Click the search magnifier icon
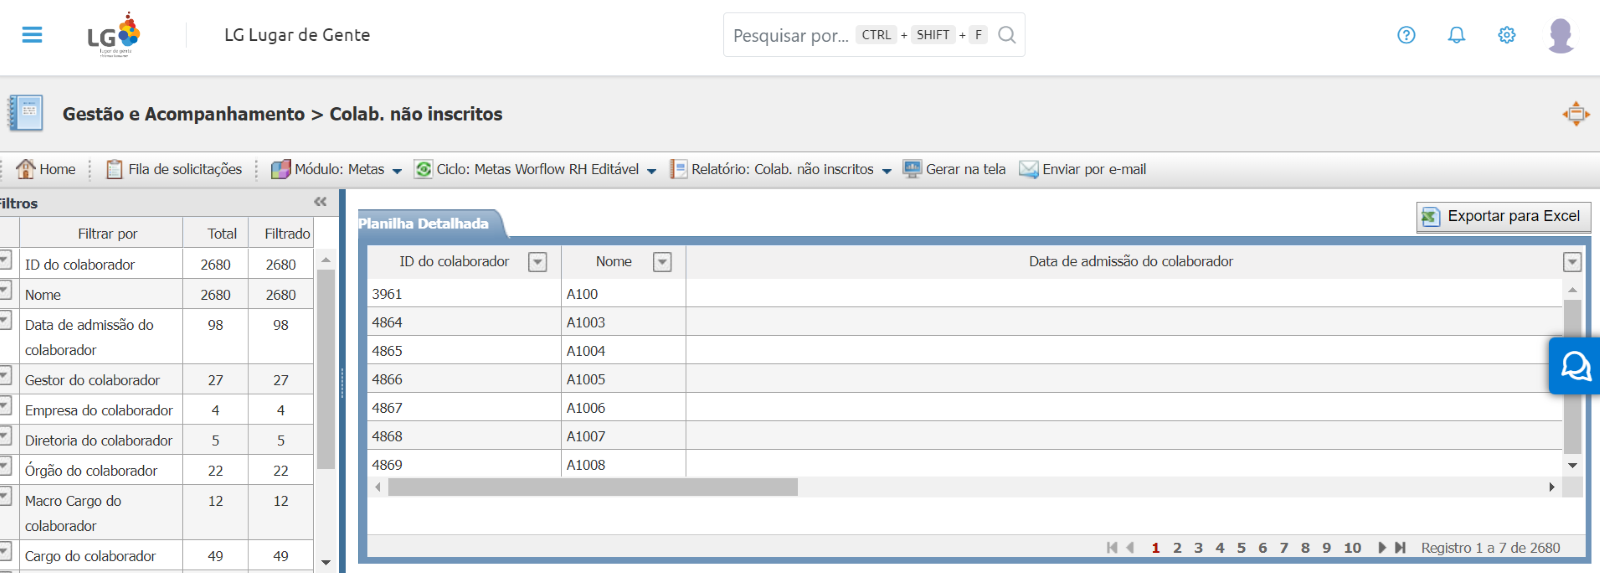The width and height of the screenshot is (1600, 573). (x=1007, y=35)
